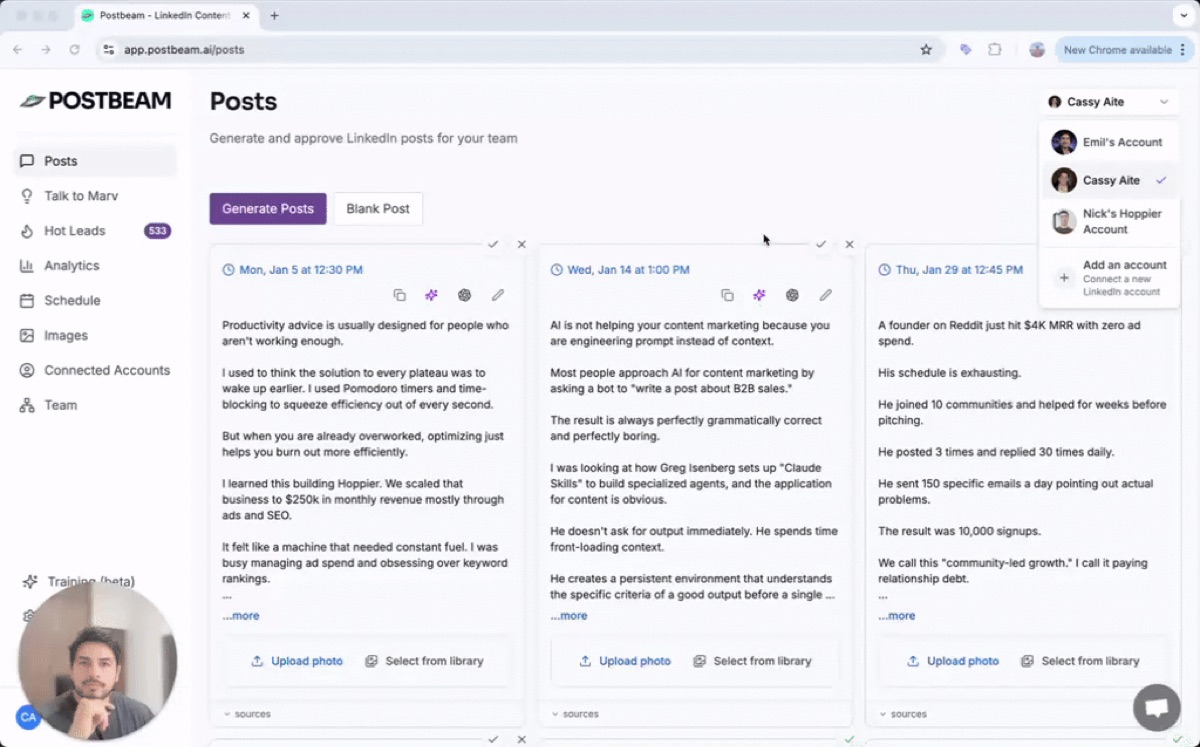The width and height of the screenshot is (1200, 747).
Task: Dismiss the Wed, Jan 14 post with X
Action: click(x=849, y=244)
